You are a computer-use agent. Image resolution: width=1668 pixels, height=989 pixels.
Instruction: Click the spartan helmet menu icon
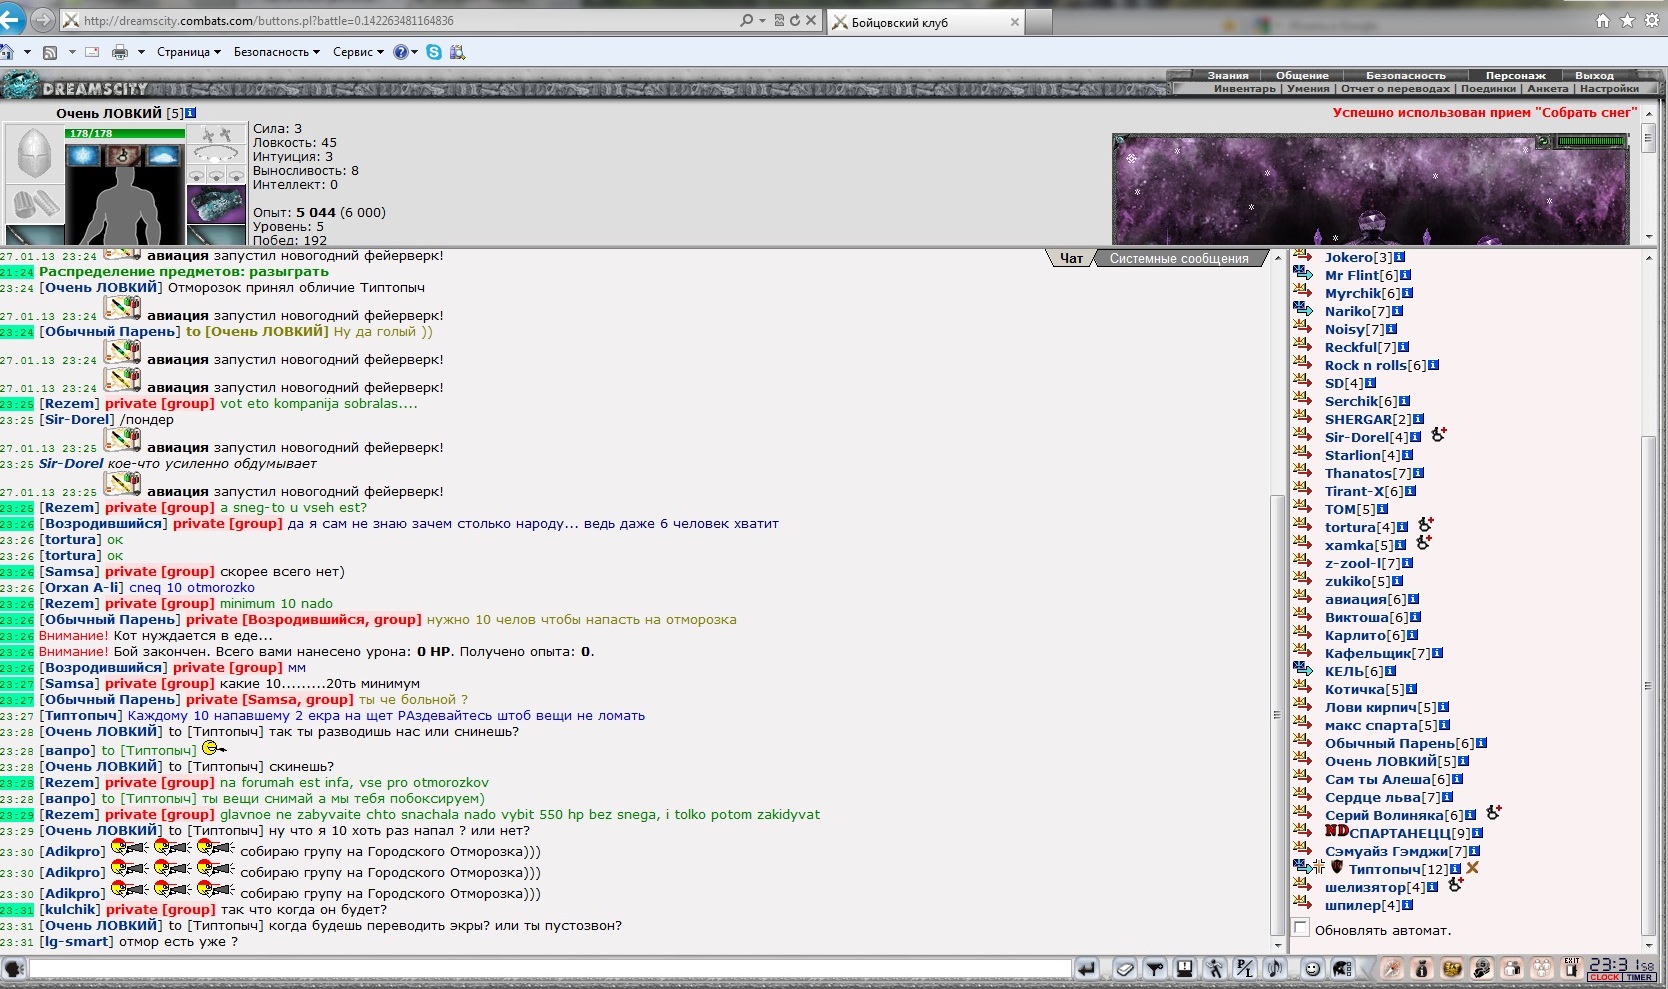[1342, 968]
